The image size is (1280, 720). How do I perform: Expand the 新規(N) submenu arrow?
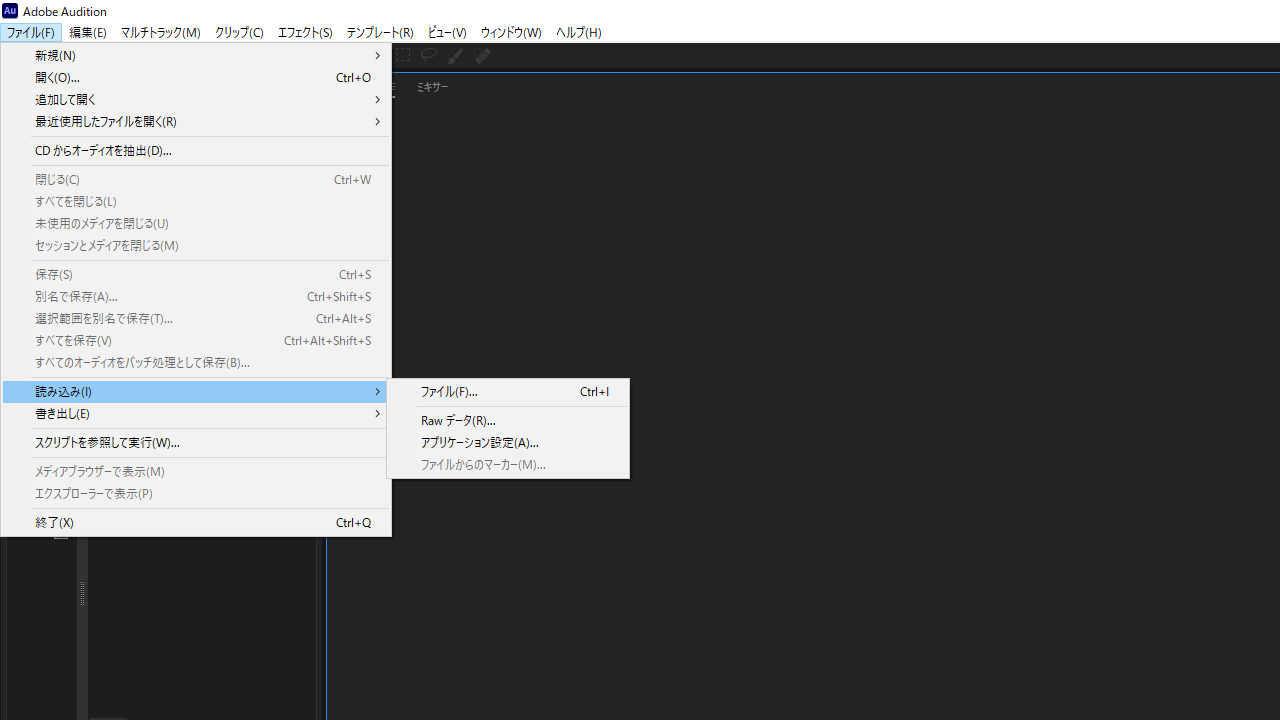377,56
